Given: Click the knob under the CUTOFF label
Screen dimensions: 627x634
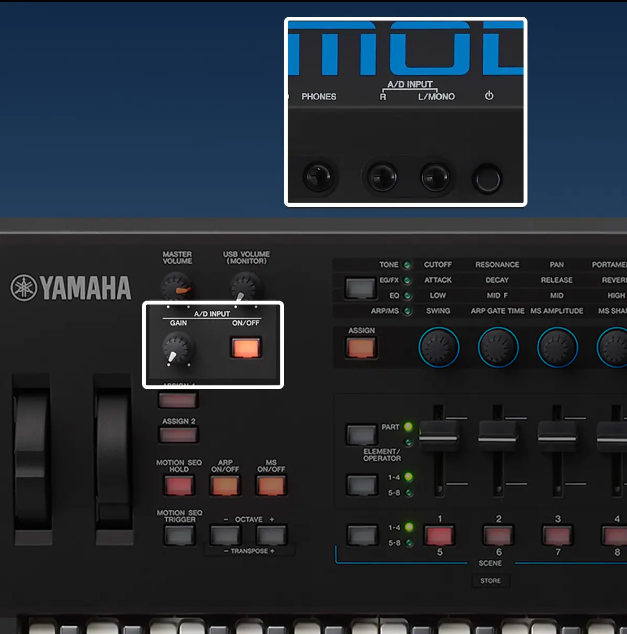Looking at the screenshot, I should click(439, 347).
